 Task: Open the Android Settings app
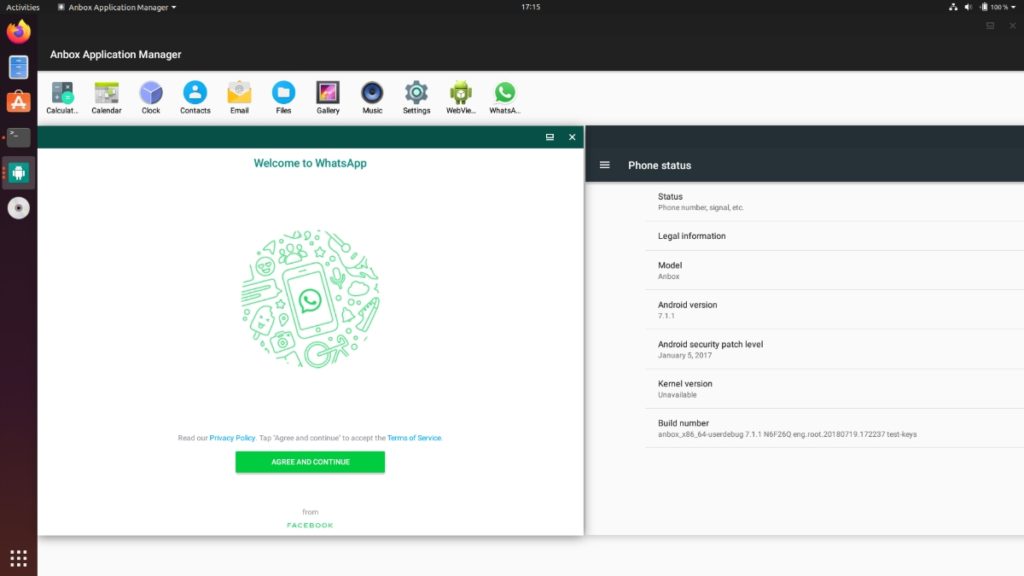tap(415, 95)
